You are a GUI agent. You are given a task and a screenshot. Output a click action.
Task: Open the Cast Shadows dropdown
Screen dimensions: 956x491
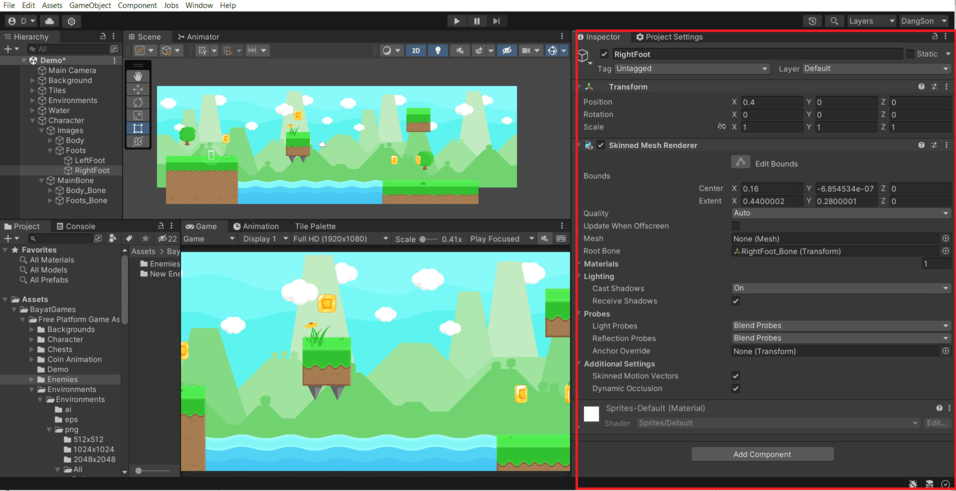[840, 288]
